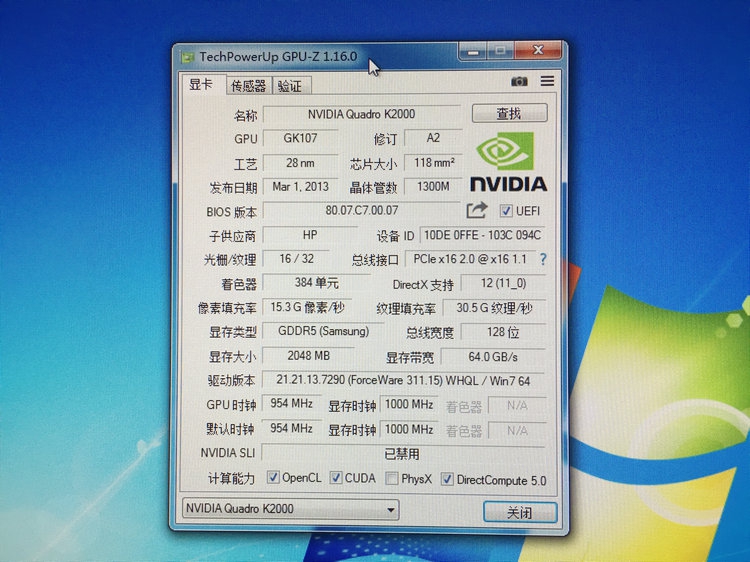Viewport: 750px width, 562px height.
Task: Click the device ID 10DE 0FFE - 103C 094C
Action: coord(482,235)
